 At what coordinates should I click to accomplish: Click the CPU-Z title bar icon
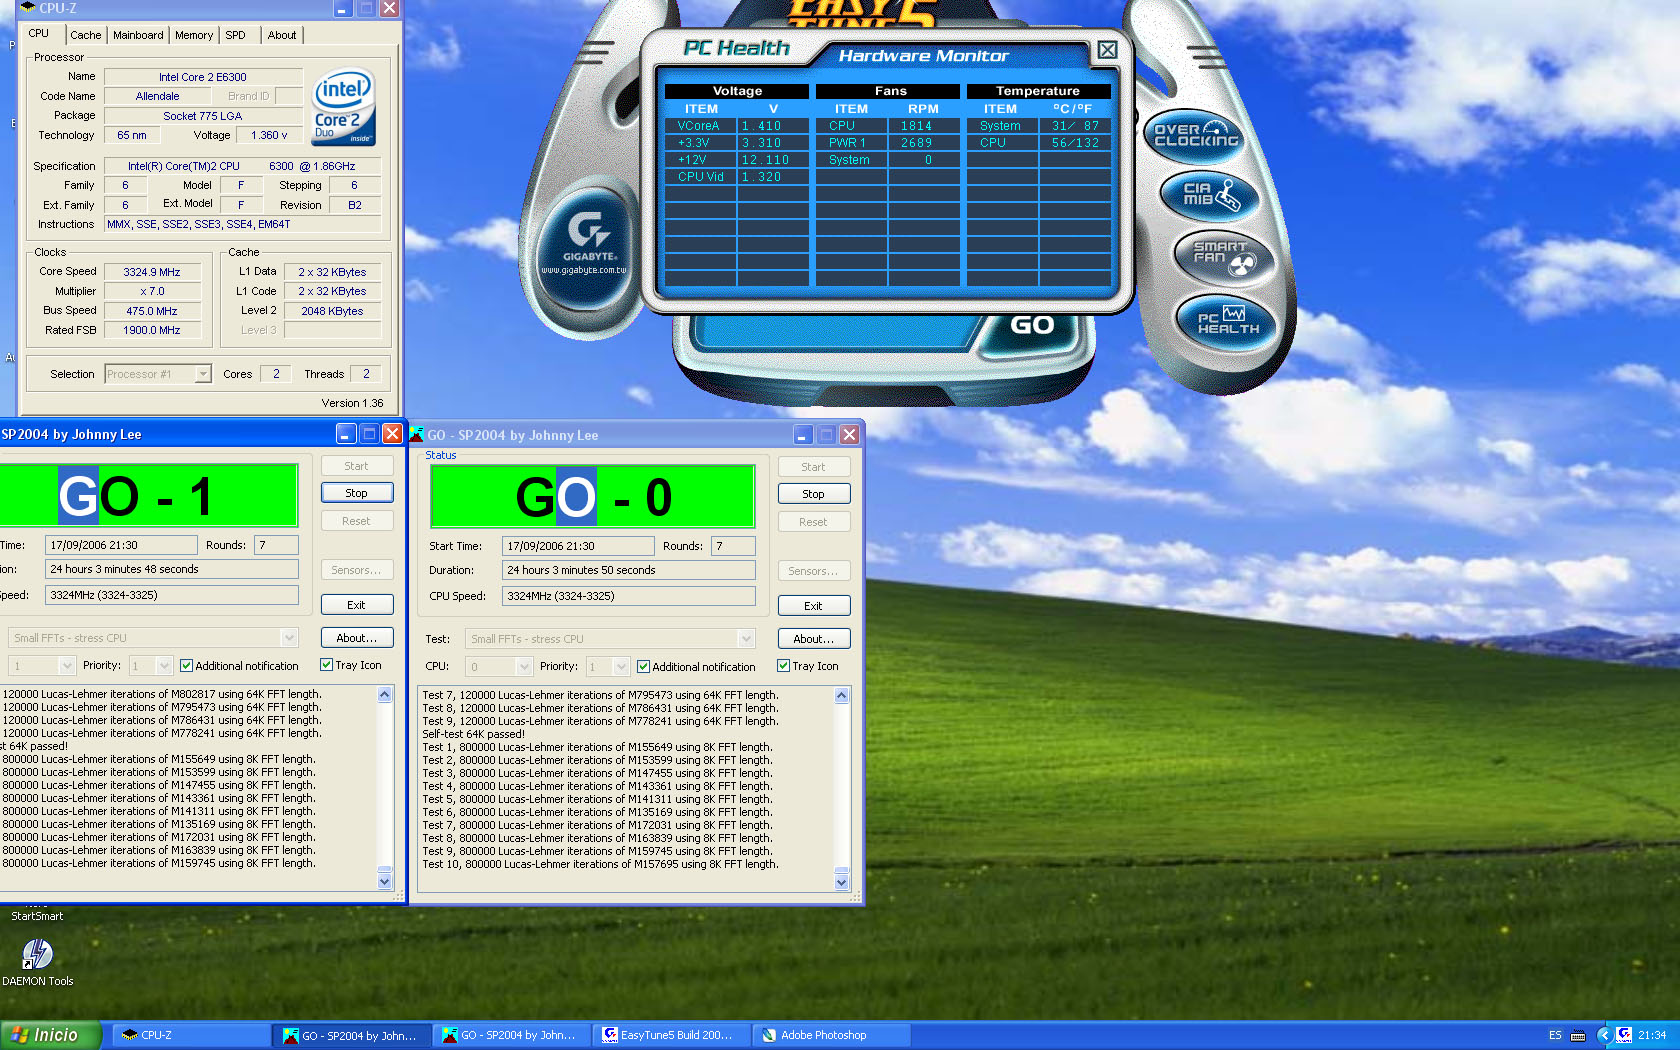27,8
